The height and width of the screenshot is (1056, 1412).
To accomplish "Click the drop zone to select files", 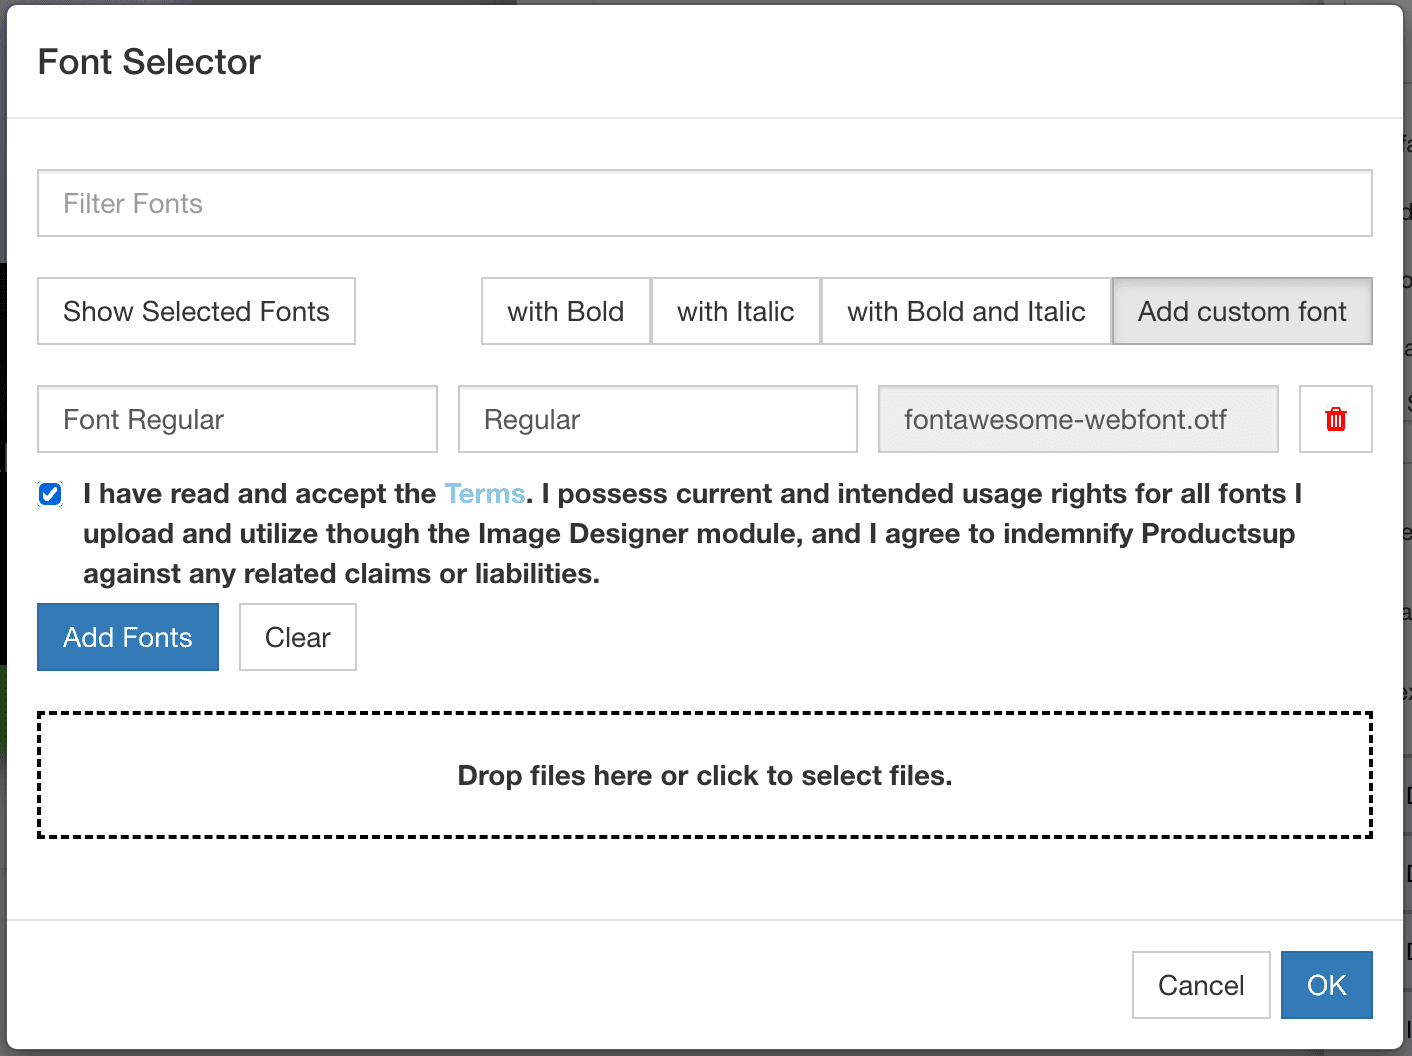I will click(x=704, y=775).
